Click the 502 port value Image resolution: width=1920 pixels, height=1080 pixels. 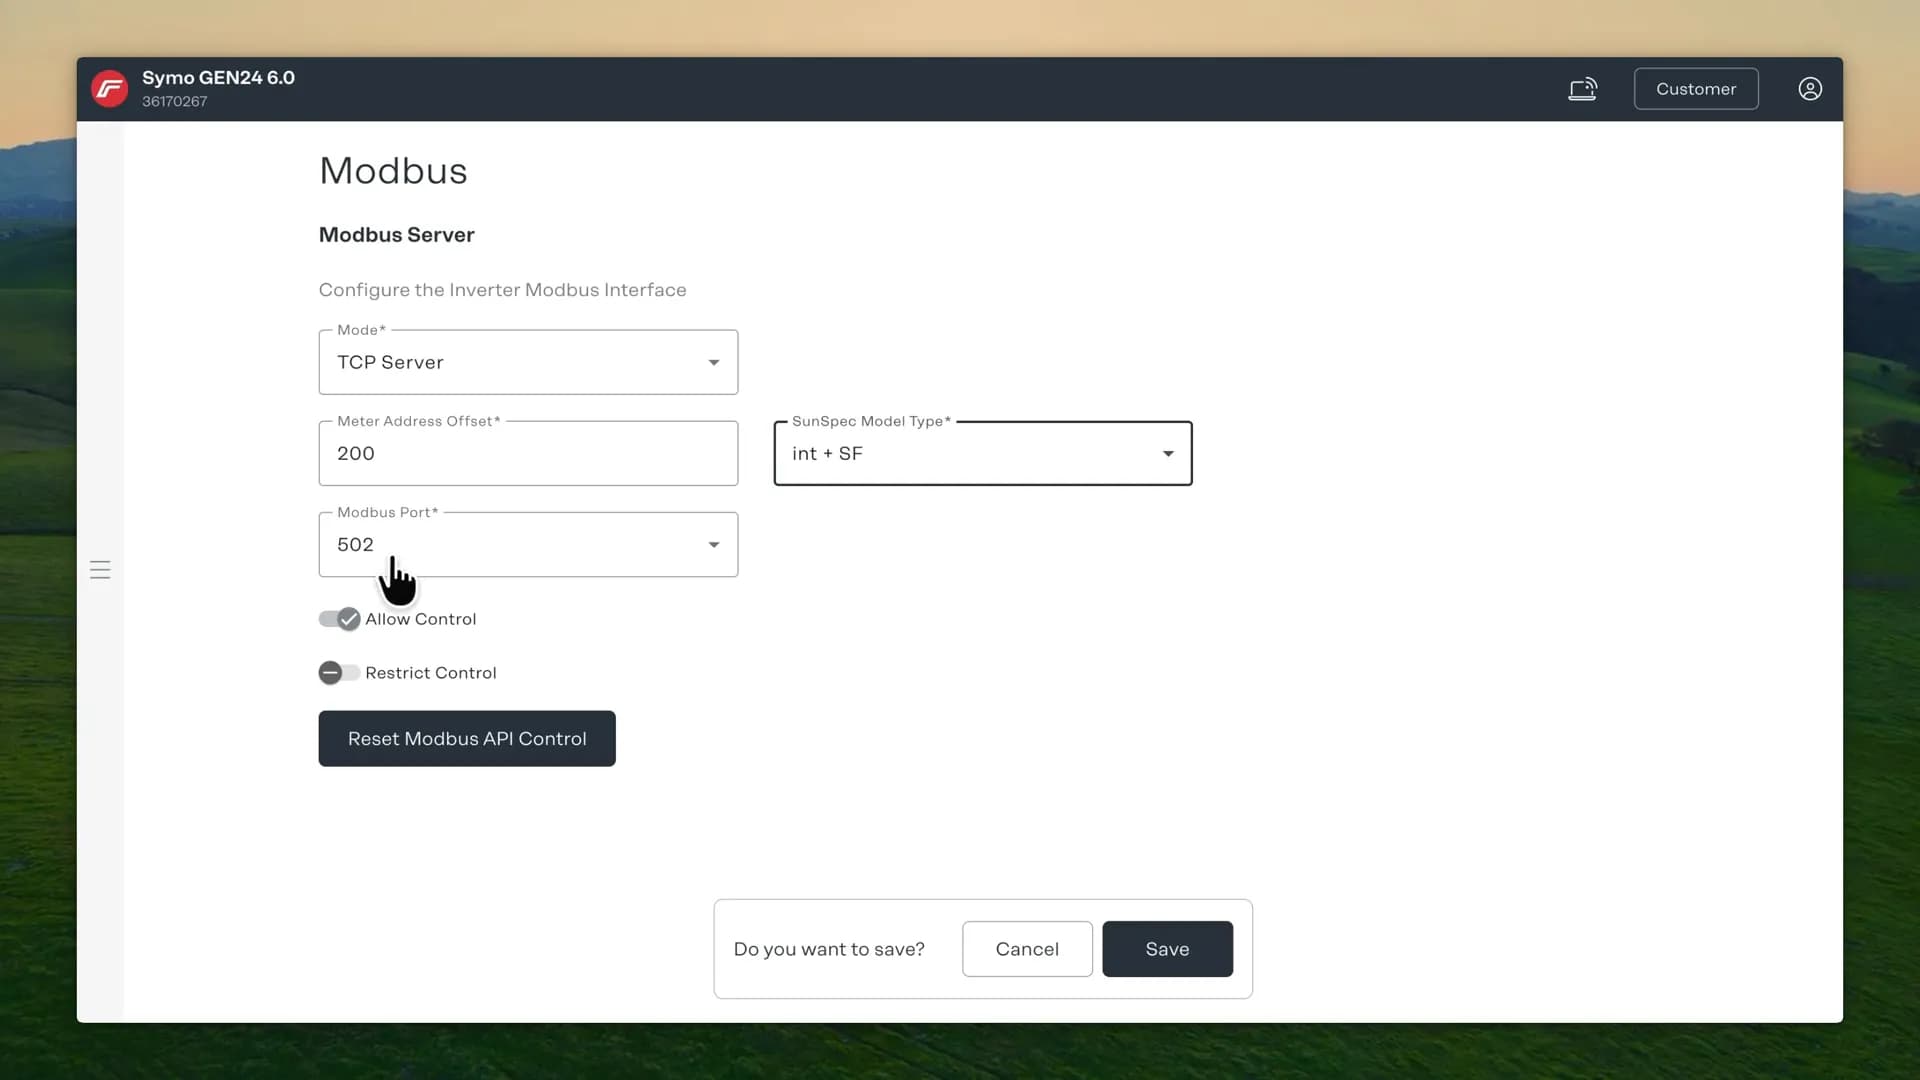point(355,544)
